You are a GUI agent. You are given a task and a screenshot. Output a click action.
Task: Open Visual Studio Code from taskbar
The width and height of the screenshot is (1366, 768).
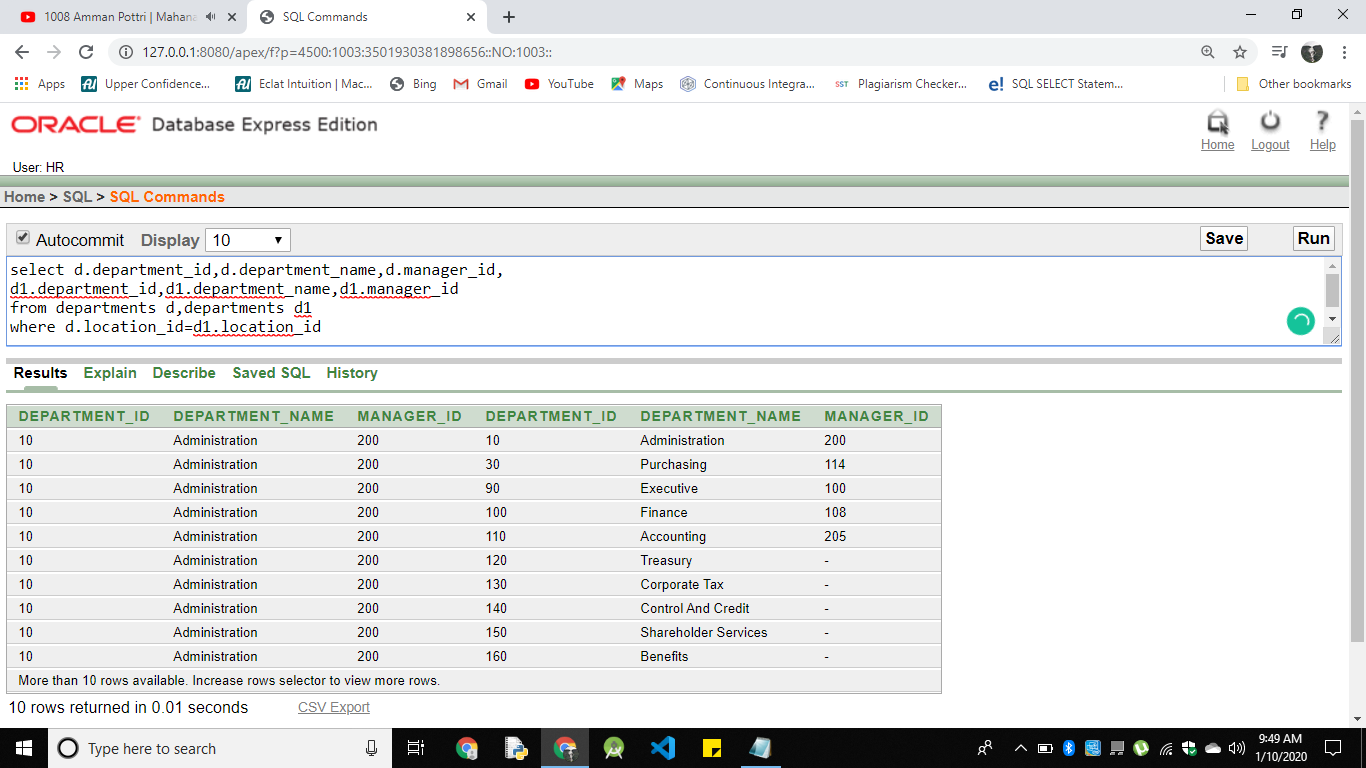tap(663, 748)
